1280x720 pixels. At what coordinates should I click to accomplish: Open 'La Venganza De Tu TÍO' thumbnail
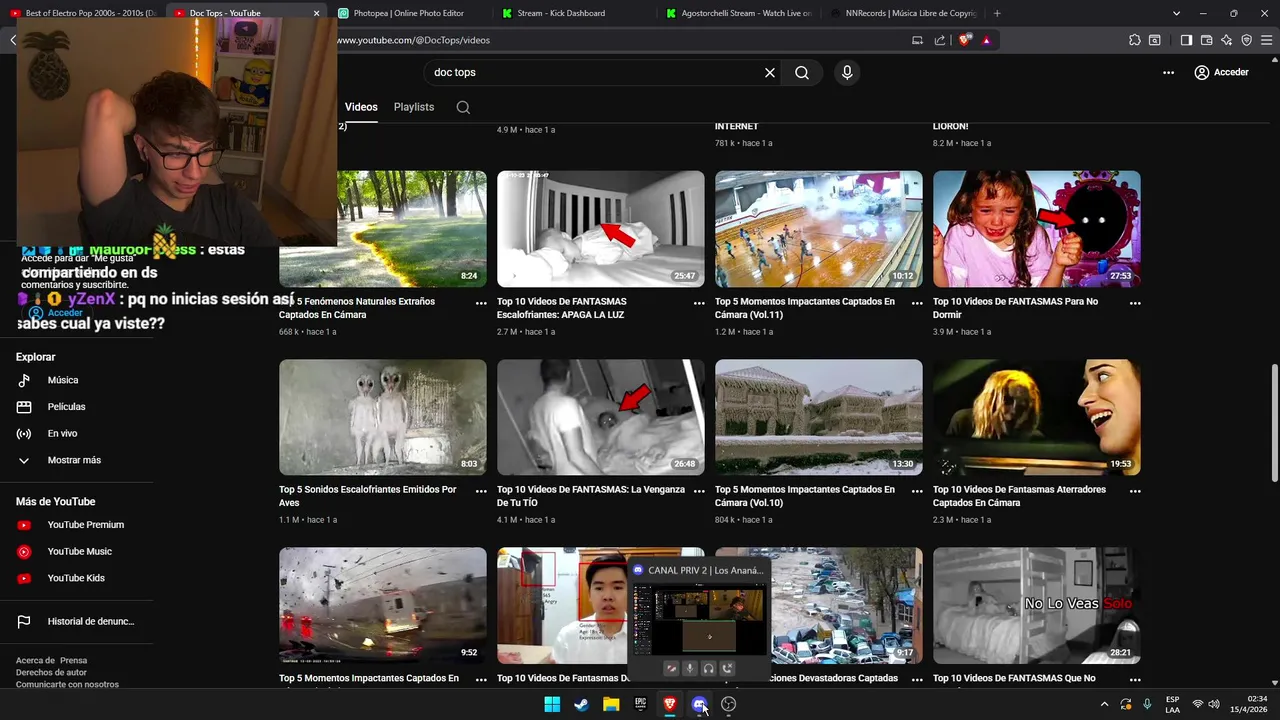[x=601, y=417]
